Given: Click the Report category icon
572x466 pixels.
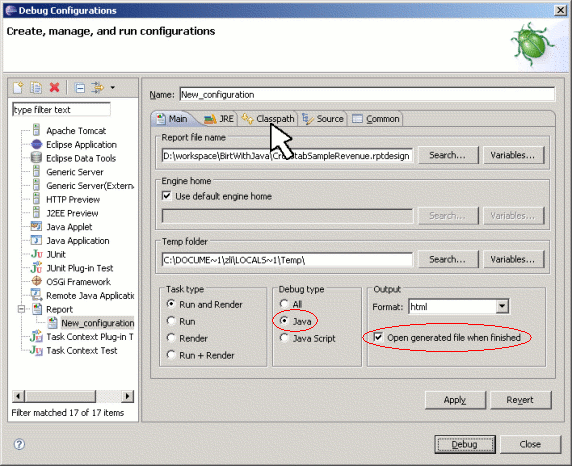Looking at the screenshot, I should 37,309.
